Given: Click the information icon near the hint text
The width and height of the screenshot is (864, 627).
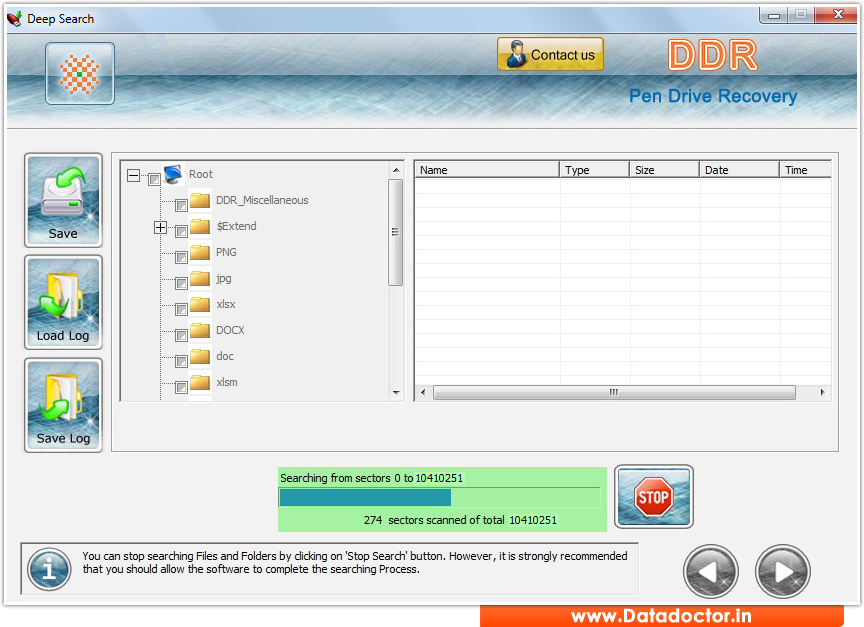Looking at the screenshot, I should click(x=48, y=568).
